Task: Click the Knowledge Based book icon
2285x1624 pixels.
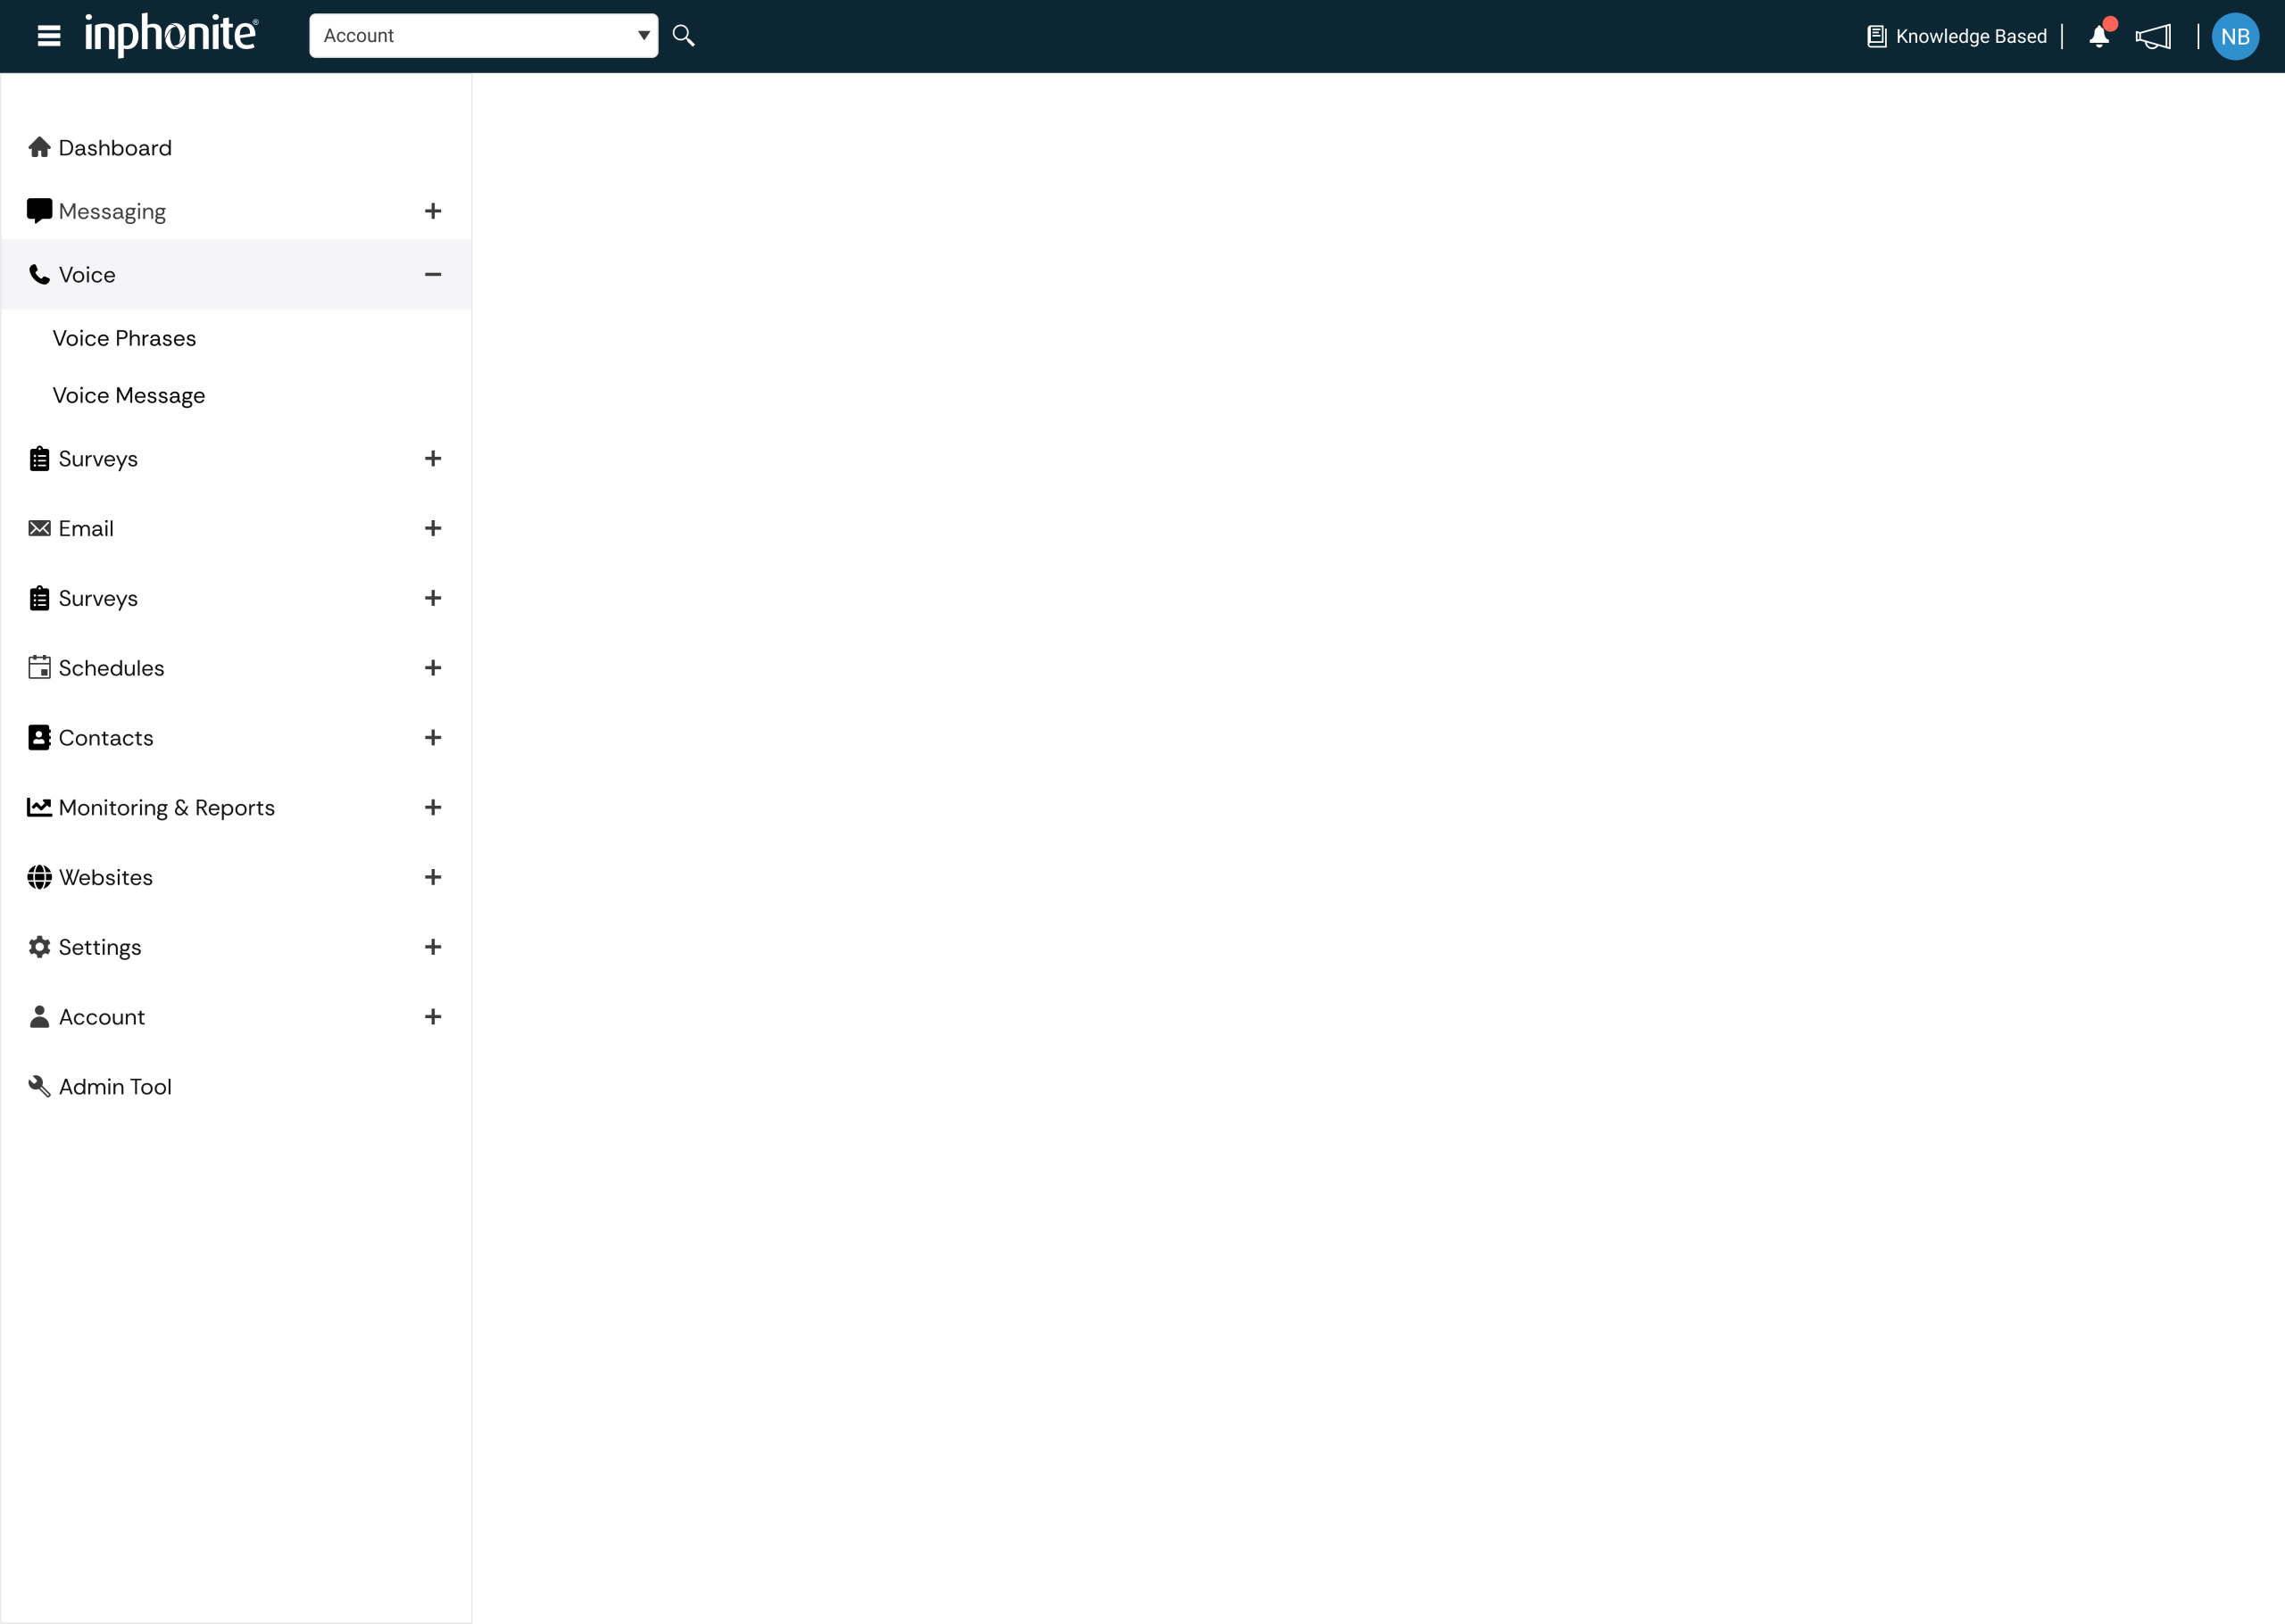Action: (1876, 37)
